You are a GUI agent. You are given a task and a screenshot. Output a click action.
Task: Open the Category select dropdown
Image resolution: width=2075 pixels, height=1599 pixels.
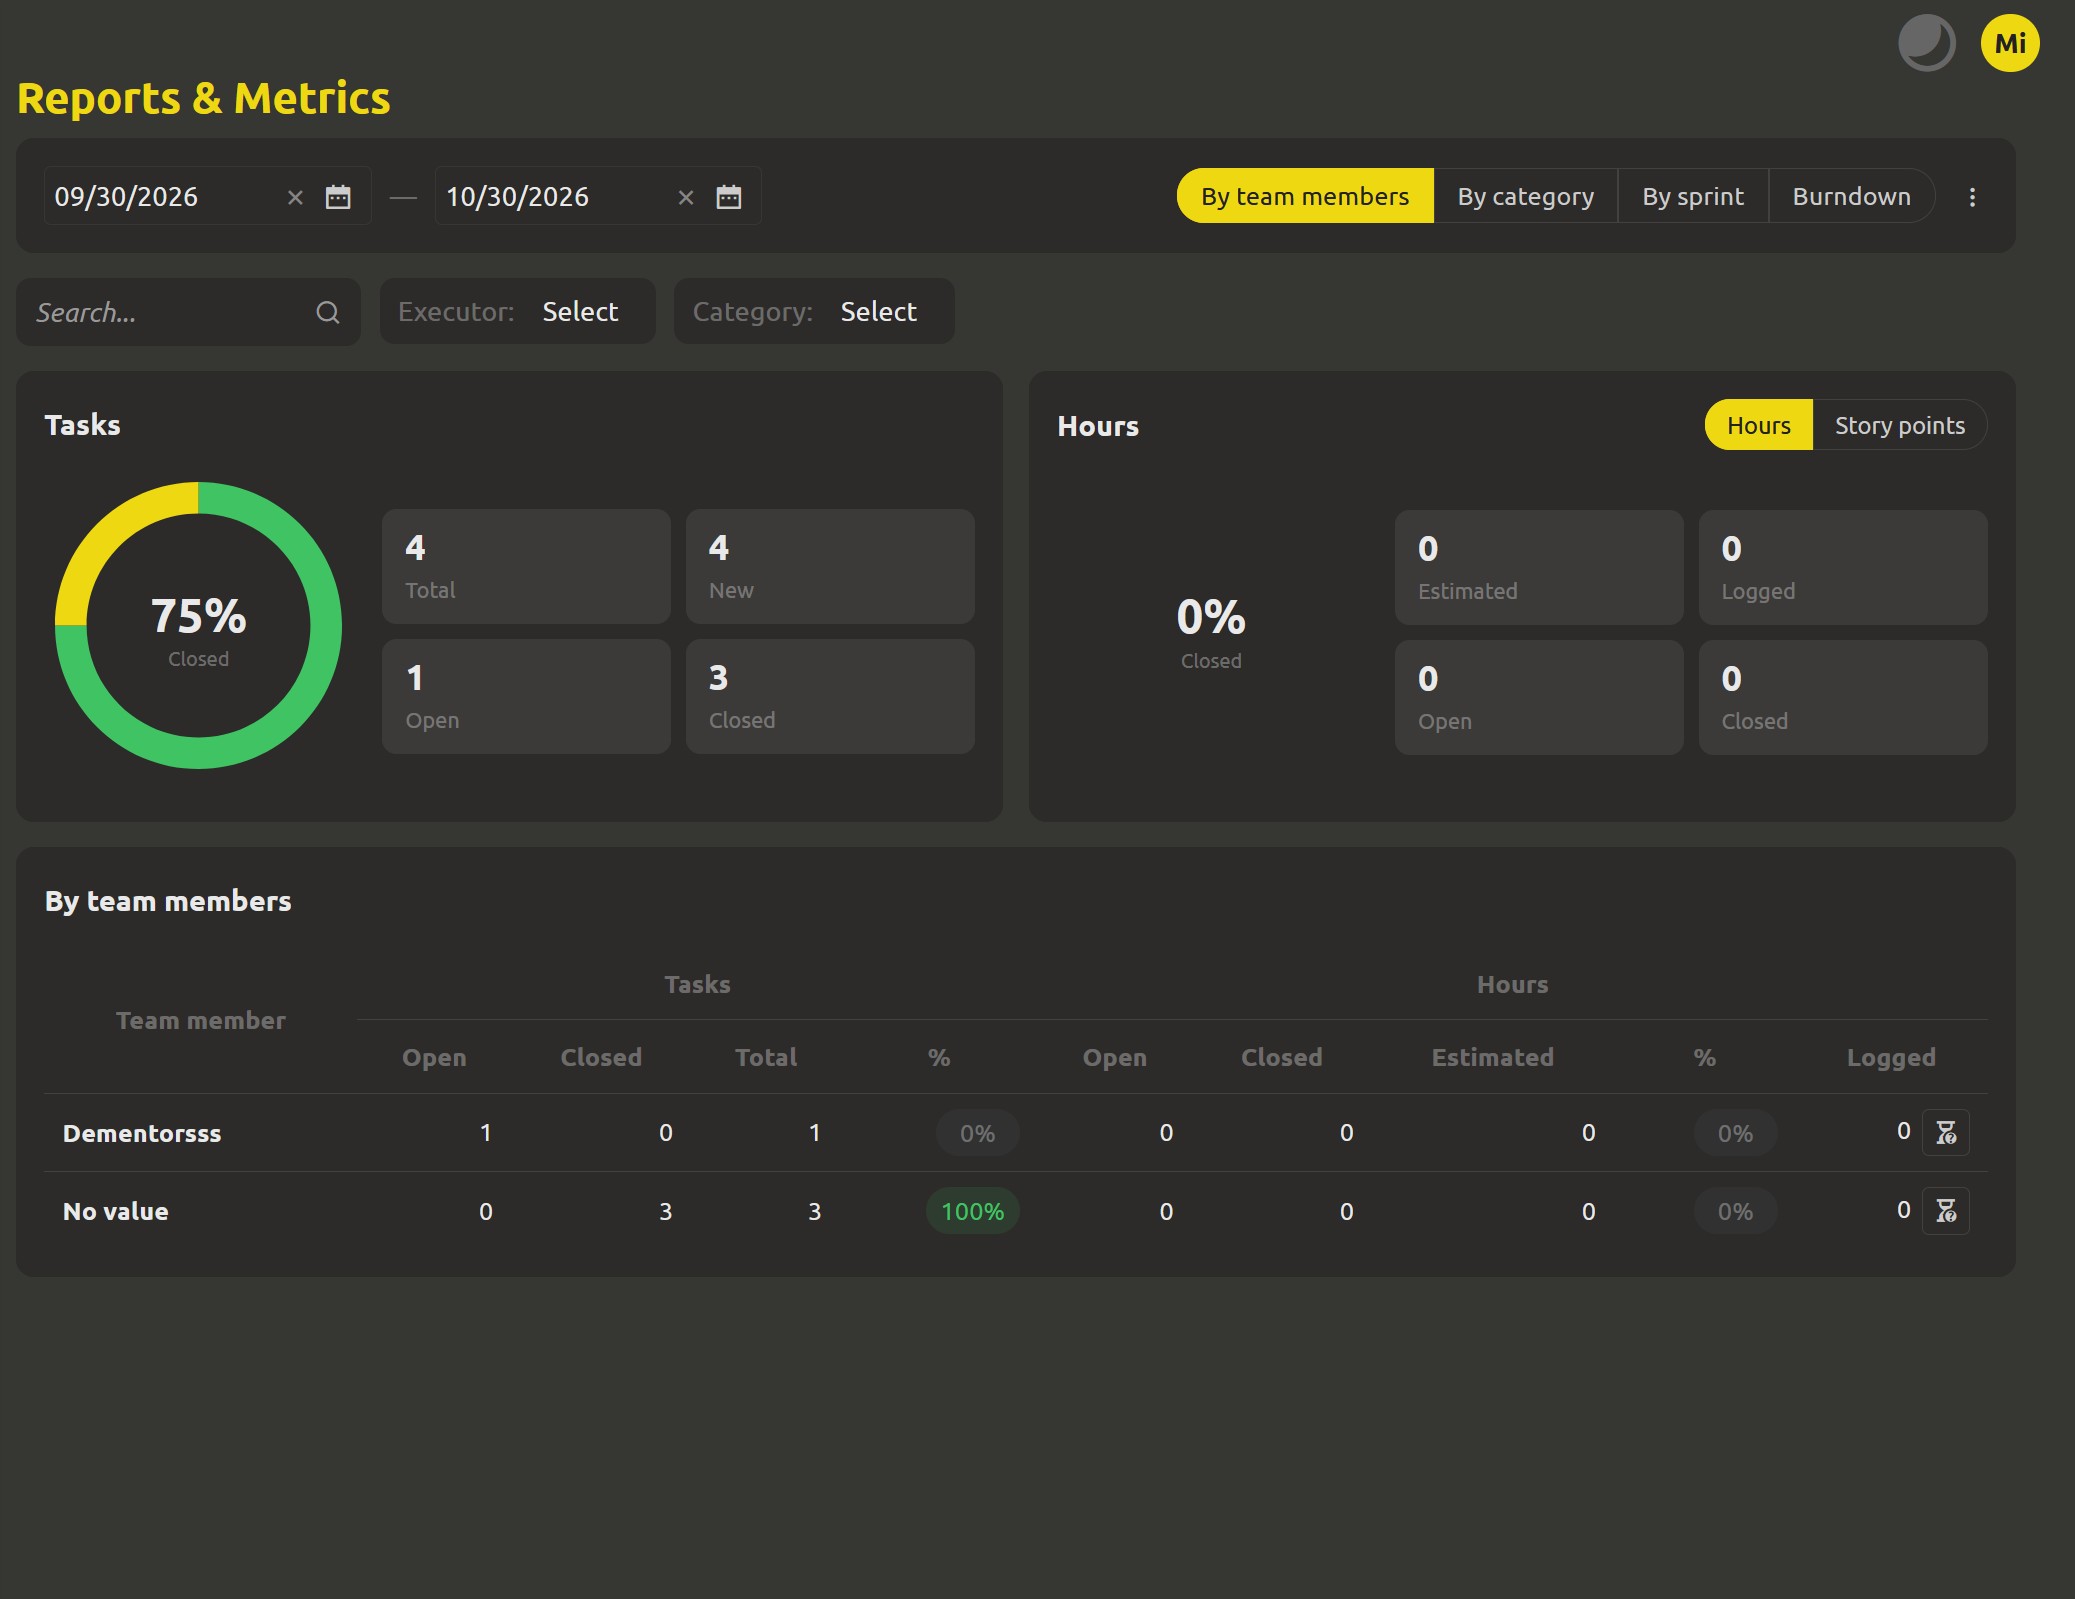tap(814, 311)
